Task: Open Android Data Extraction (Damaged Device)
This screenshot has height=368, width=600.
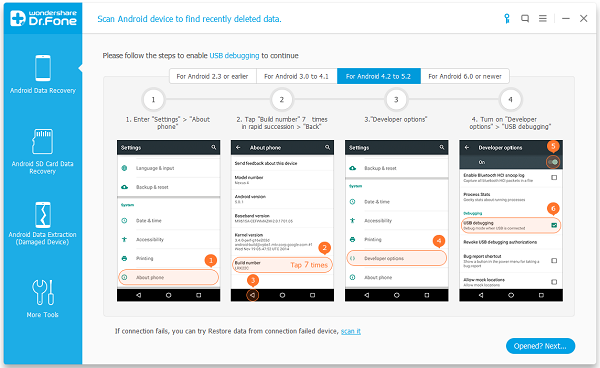Action: pyautogui.click(x=42, y=224)
